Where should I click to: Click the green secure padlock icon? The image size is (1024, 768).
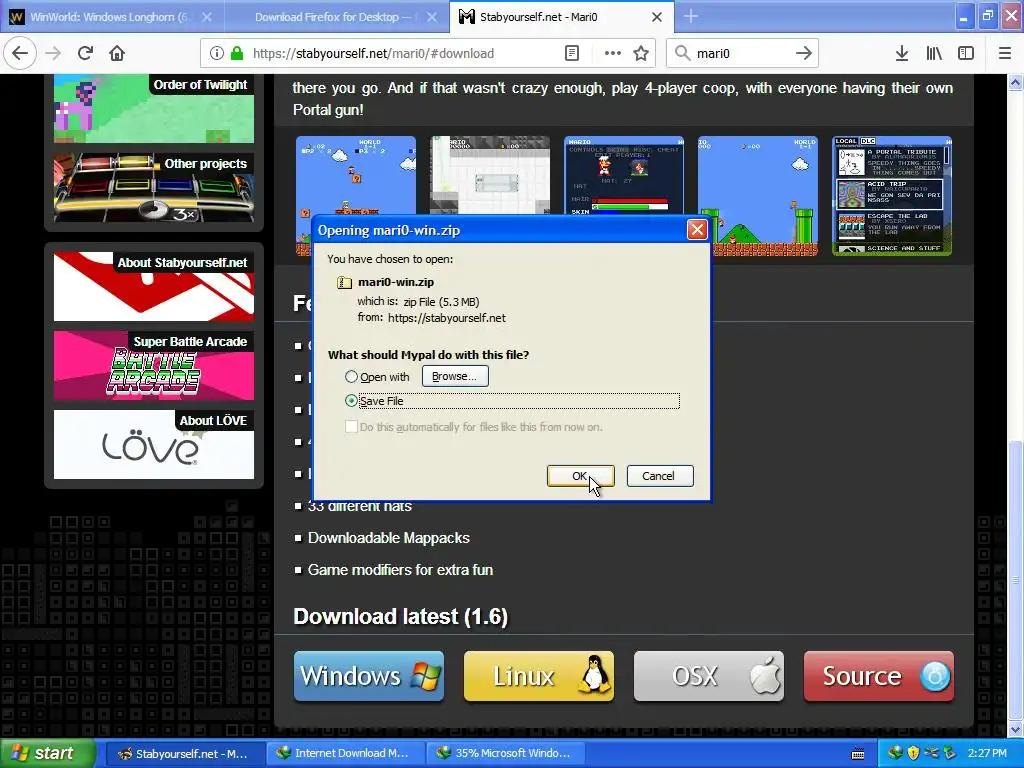click(x=237, y=54)
